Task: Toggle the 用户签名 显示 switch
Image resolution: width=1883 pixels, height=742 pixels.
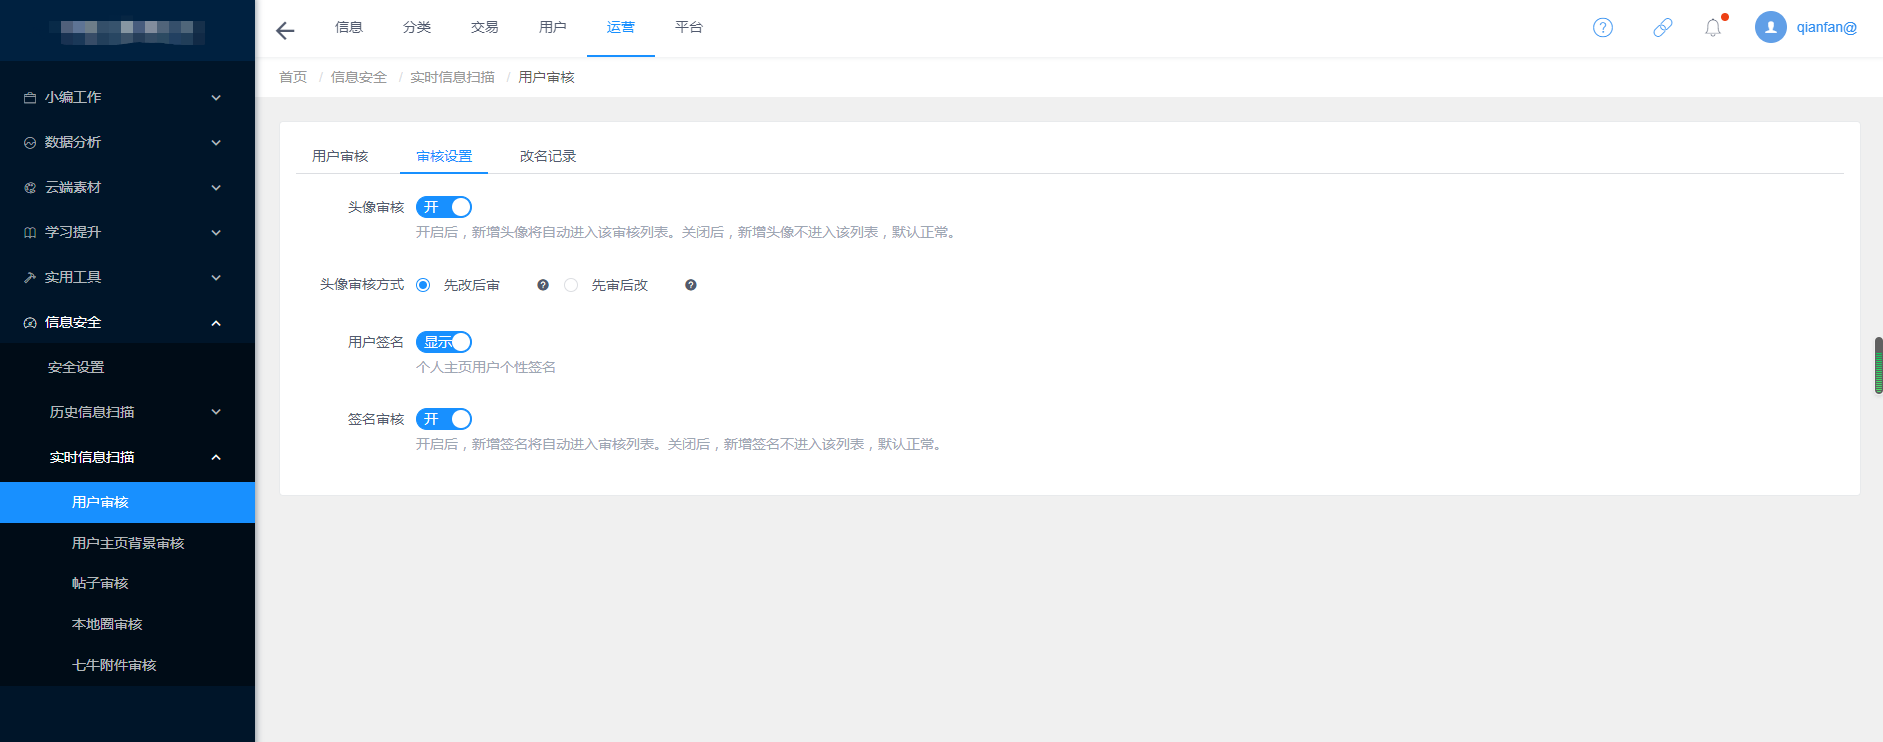Action: coord(444,342)
